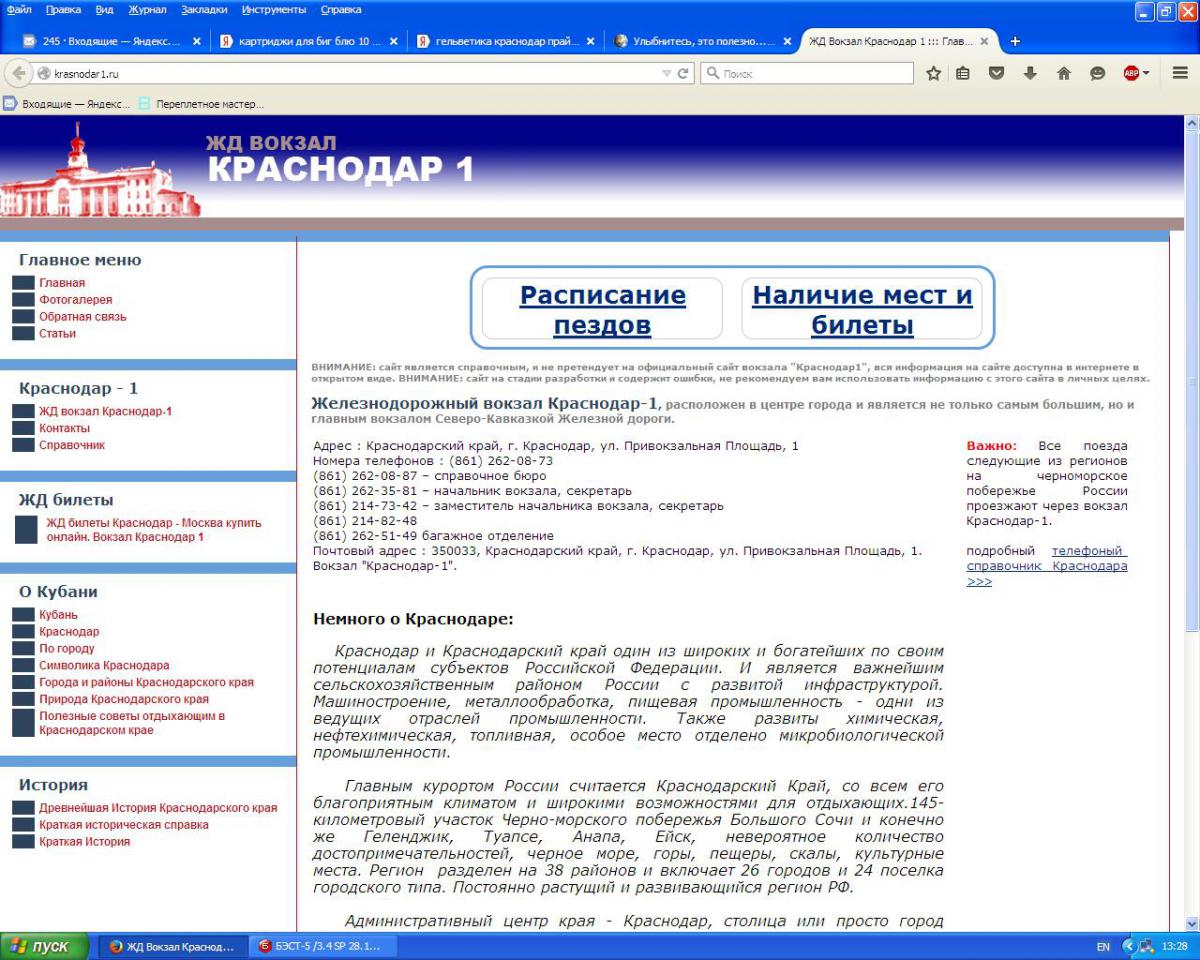Bookmark this page with the star icon
Screen dimensions: 1200x960
coord(933,73)
